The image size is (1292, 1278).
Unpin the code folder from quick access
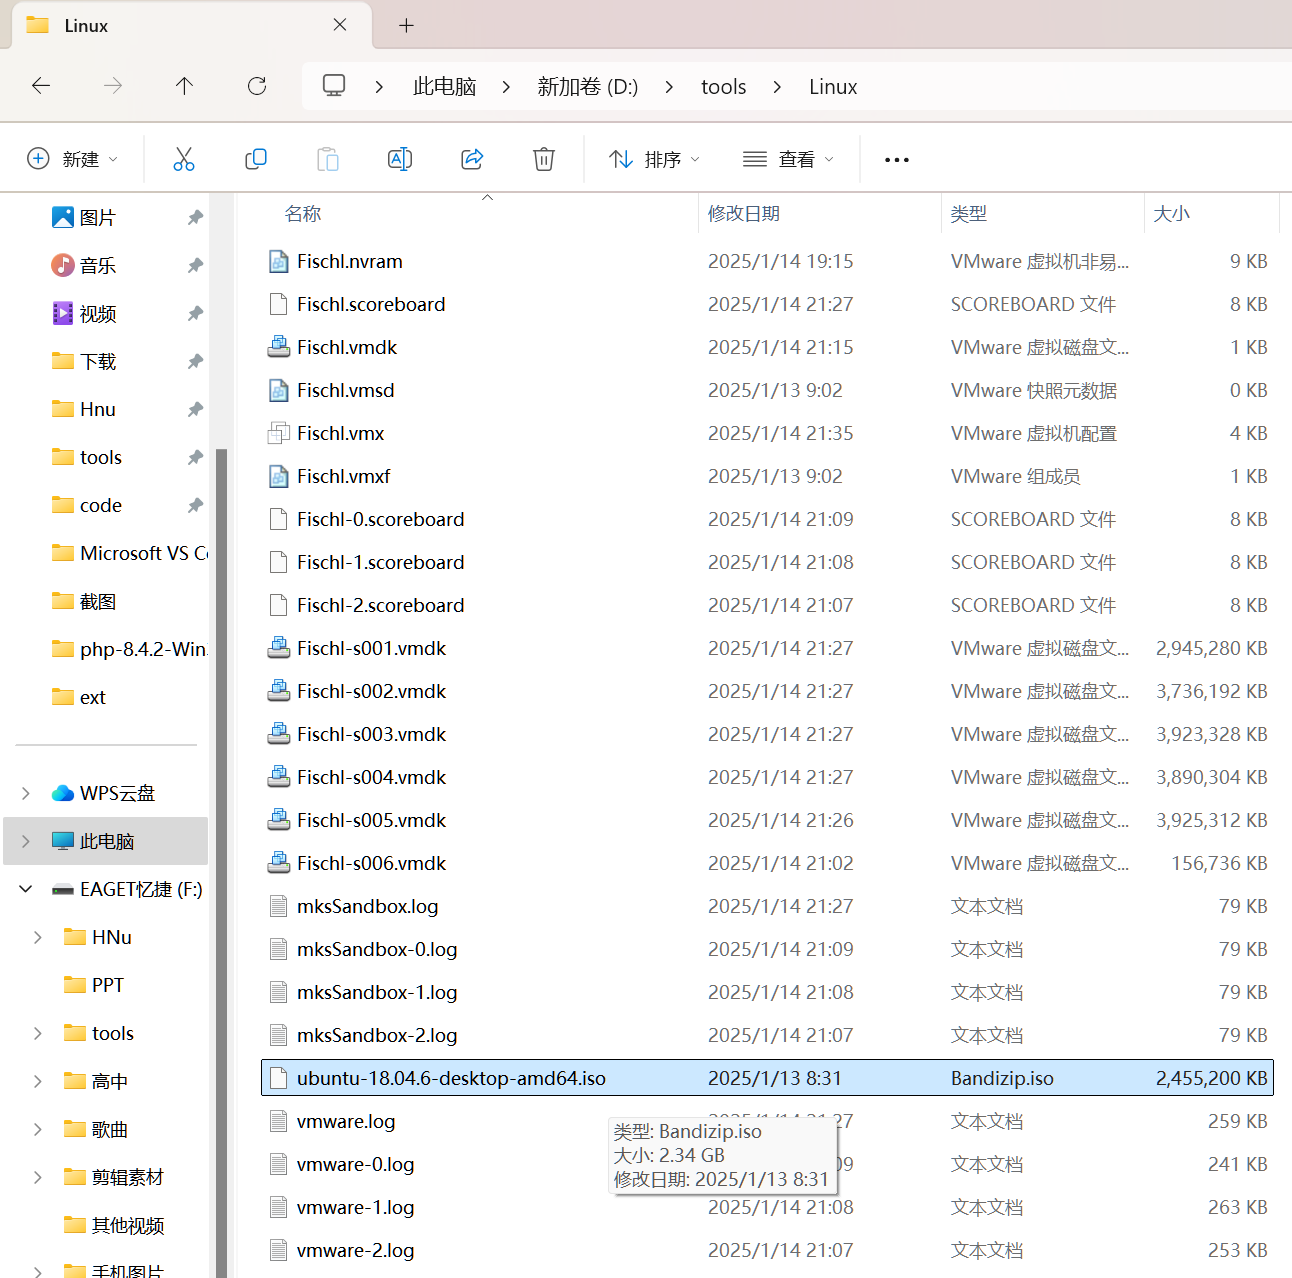[x=195, y=505]
